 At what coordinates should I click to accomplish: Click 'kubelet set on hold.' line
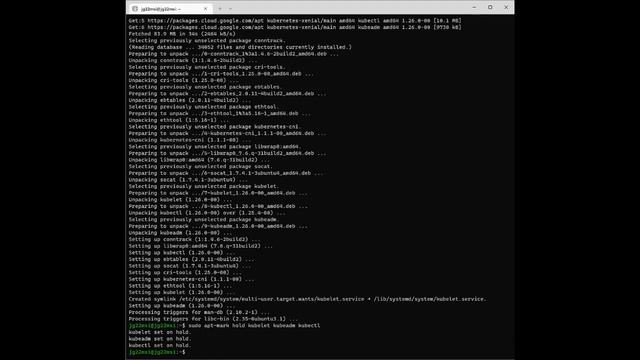coord(160,332)
